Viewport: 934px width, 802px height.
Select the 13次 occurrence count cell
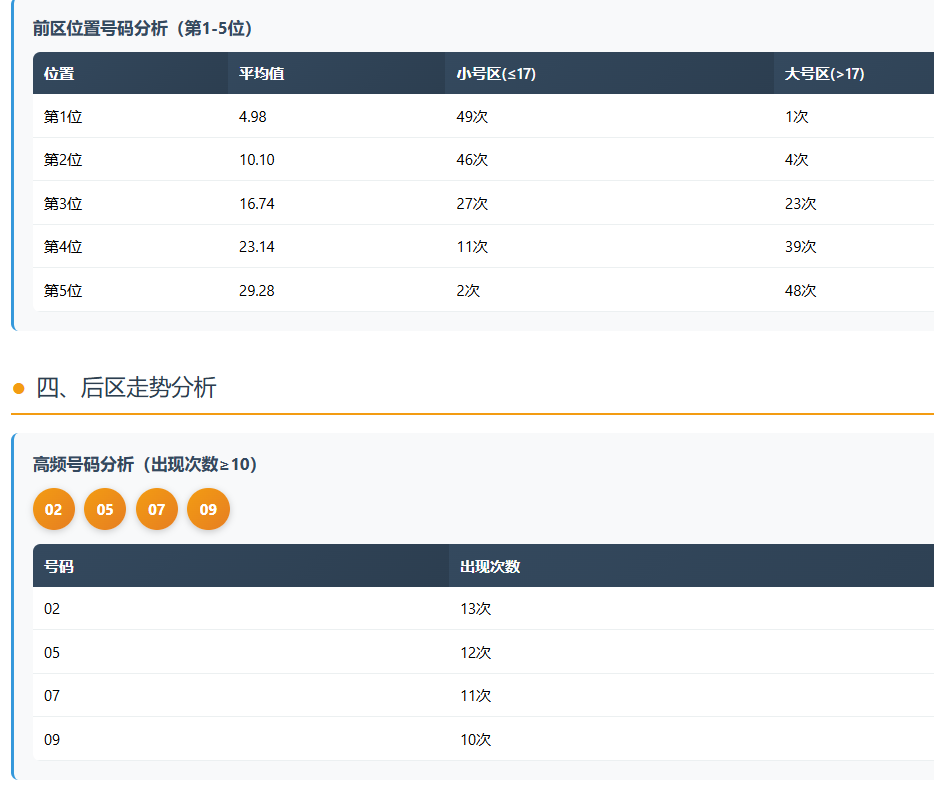tap(475, 609)
